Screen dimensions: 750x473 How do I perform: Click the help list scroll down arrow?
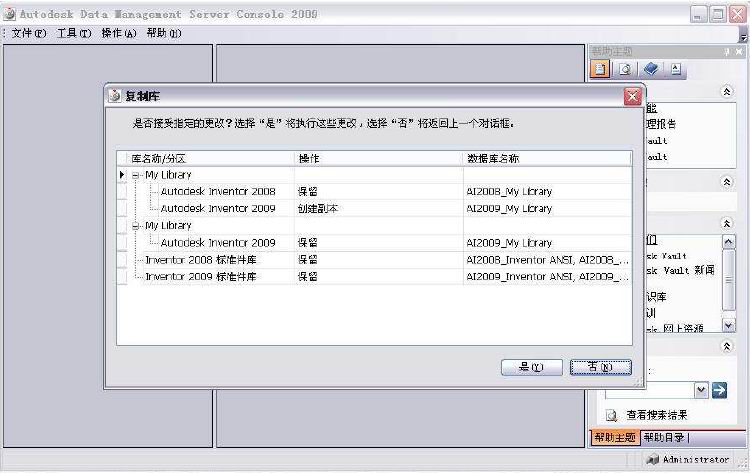coord(728,325)
